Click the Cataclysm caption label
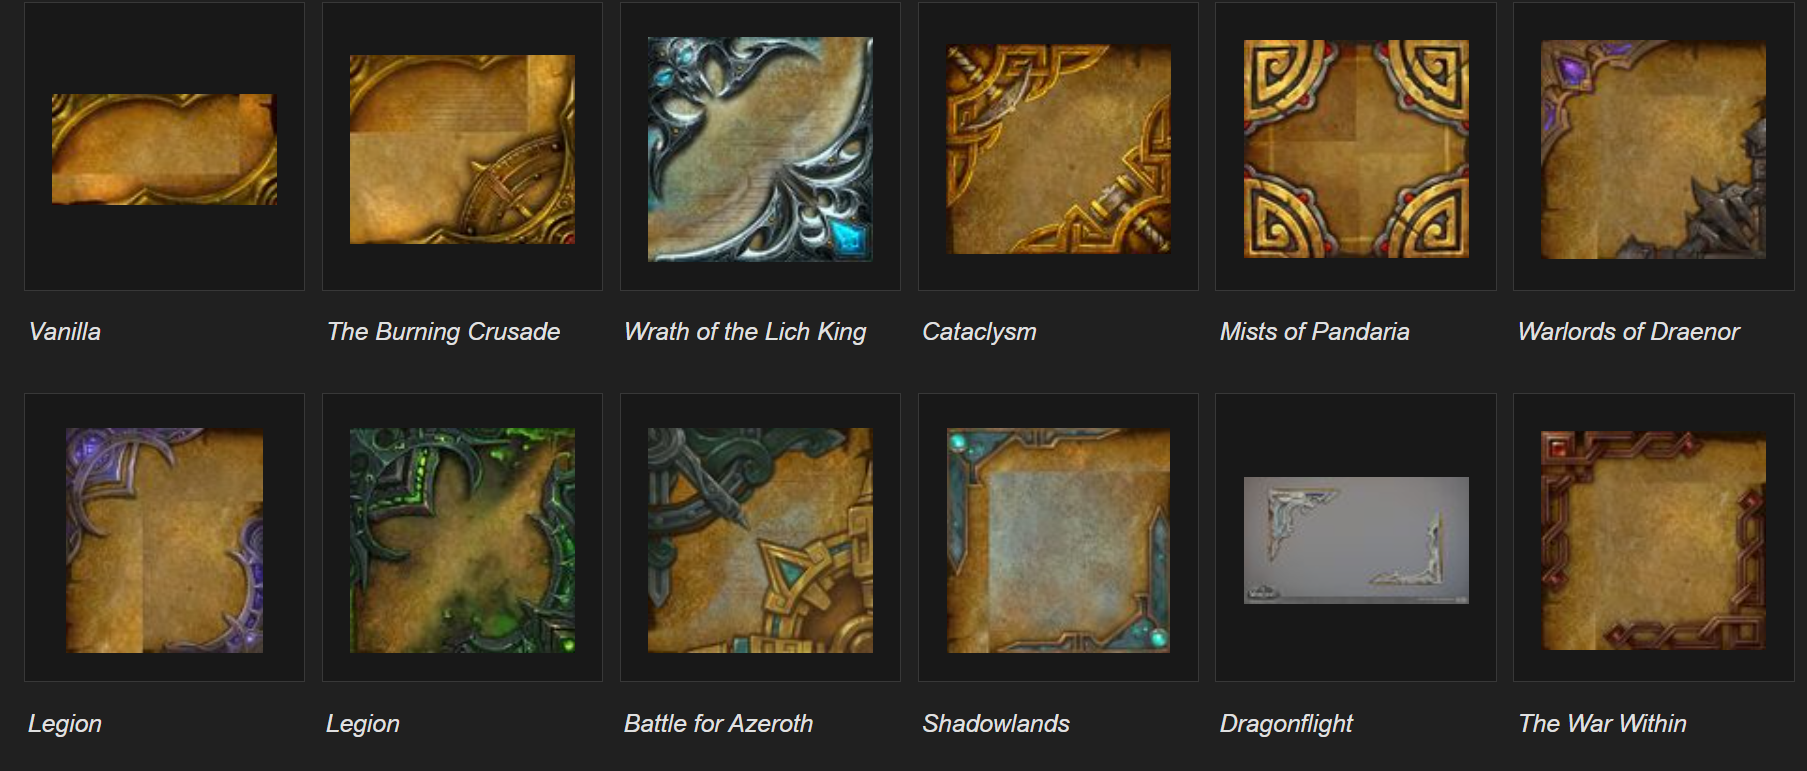This screenshot has width=1807, height=771. pyautogui.click(x=979, y=332)
